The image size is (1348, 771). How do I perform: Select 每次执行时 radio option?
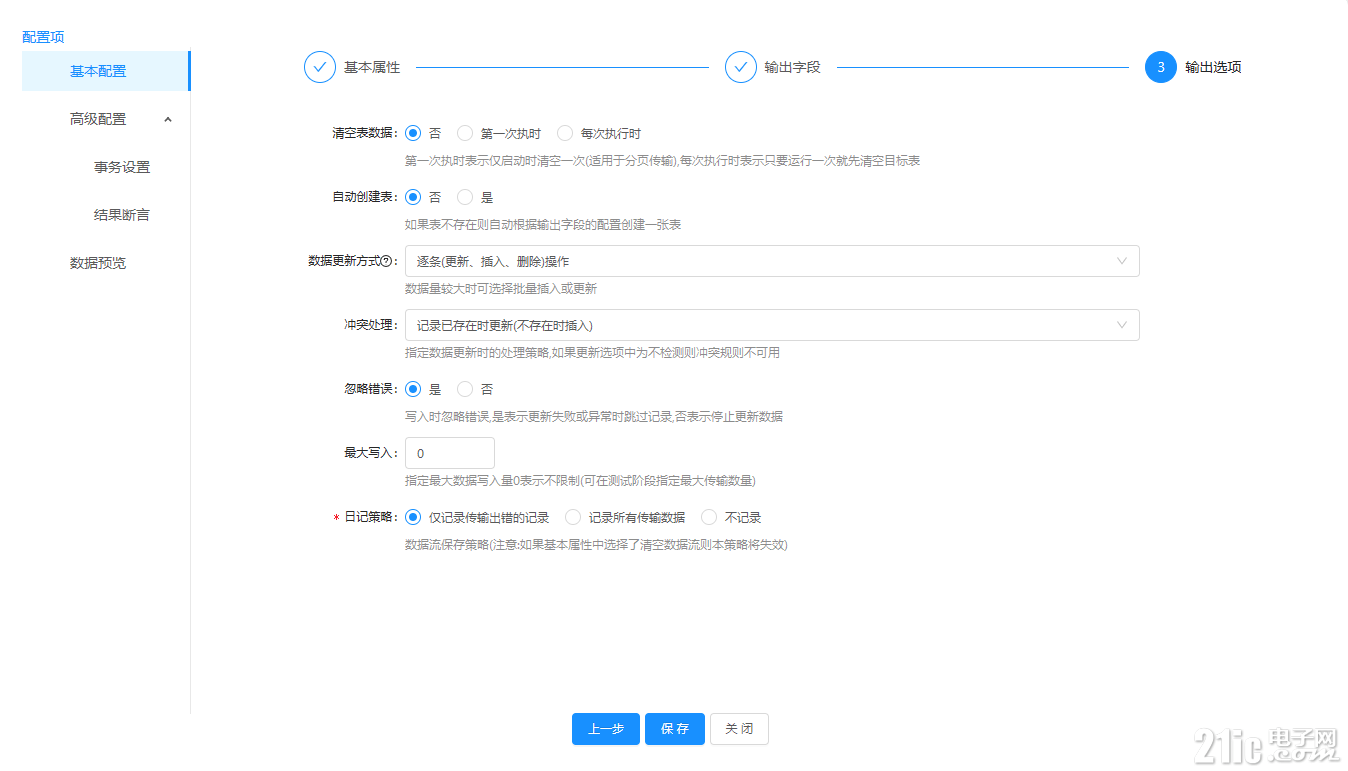pyautogui.click(x=565, y=133)
